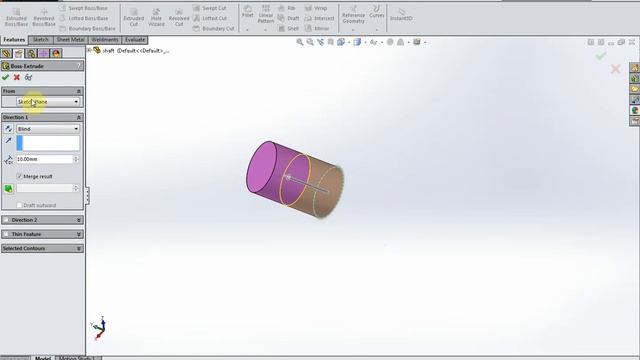The width and height of the screenshot is (640, 360).
Task: Choose Boundary Boss/Base in the ribbon
Action: point(87,29)
